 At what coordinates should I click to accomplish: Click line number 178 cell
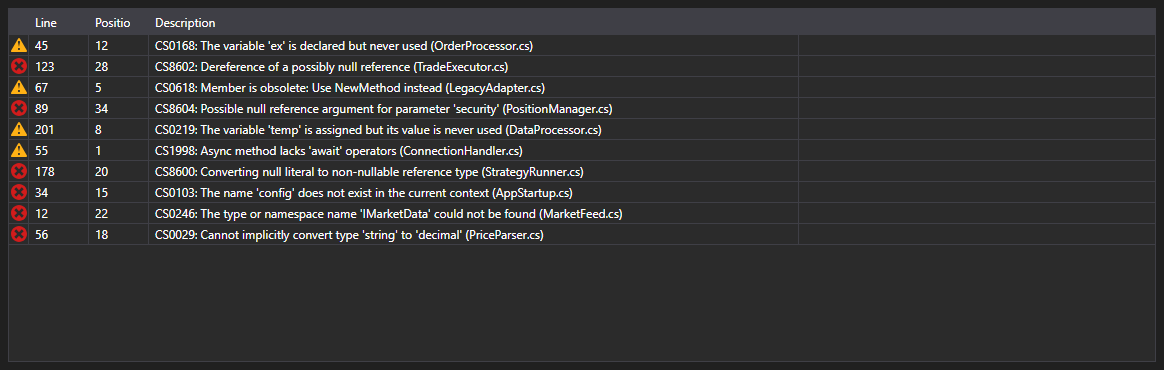(x=59, y=172)
